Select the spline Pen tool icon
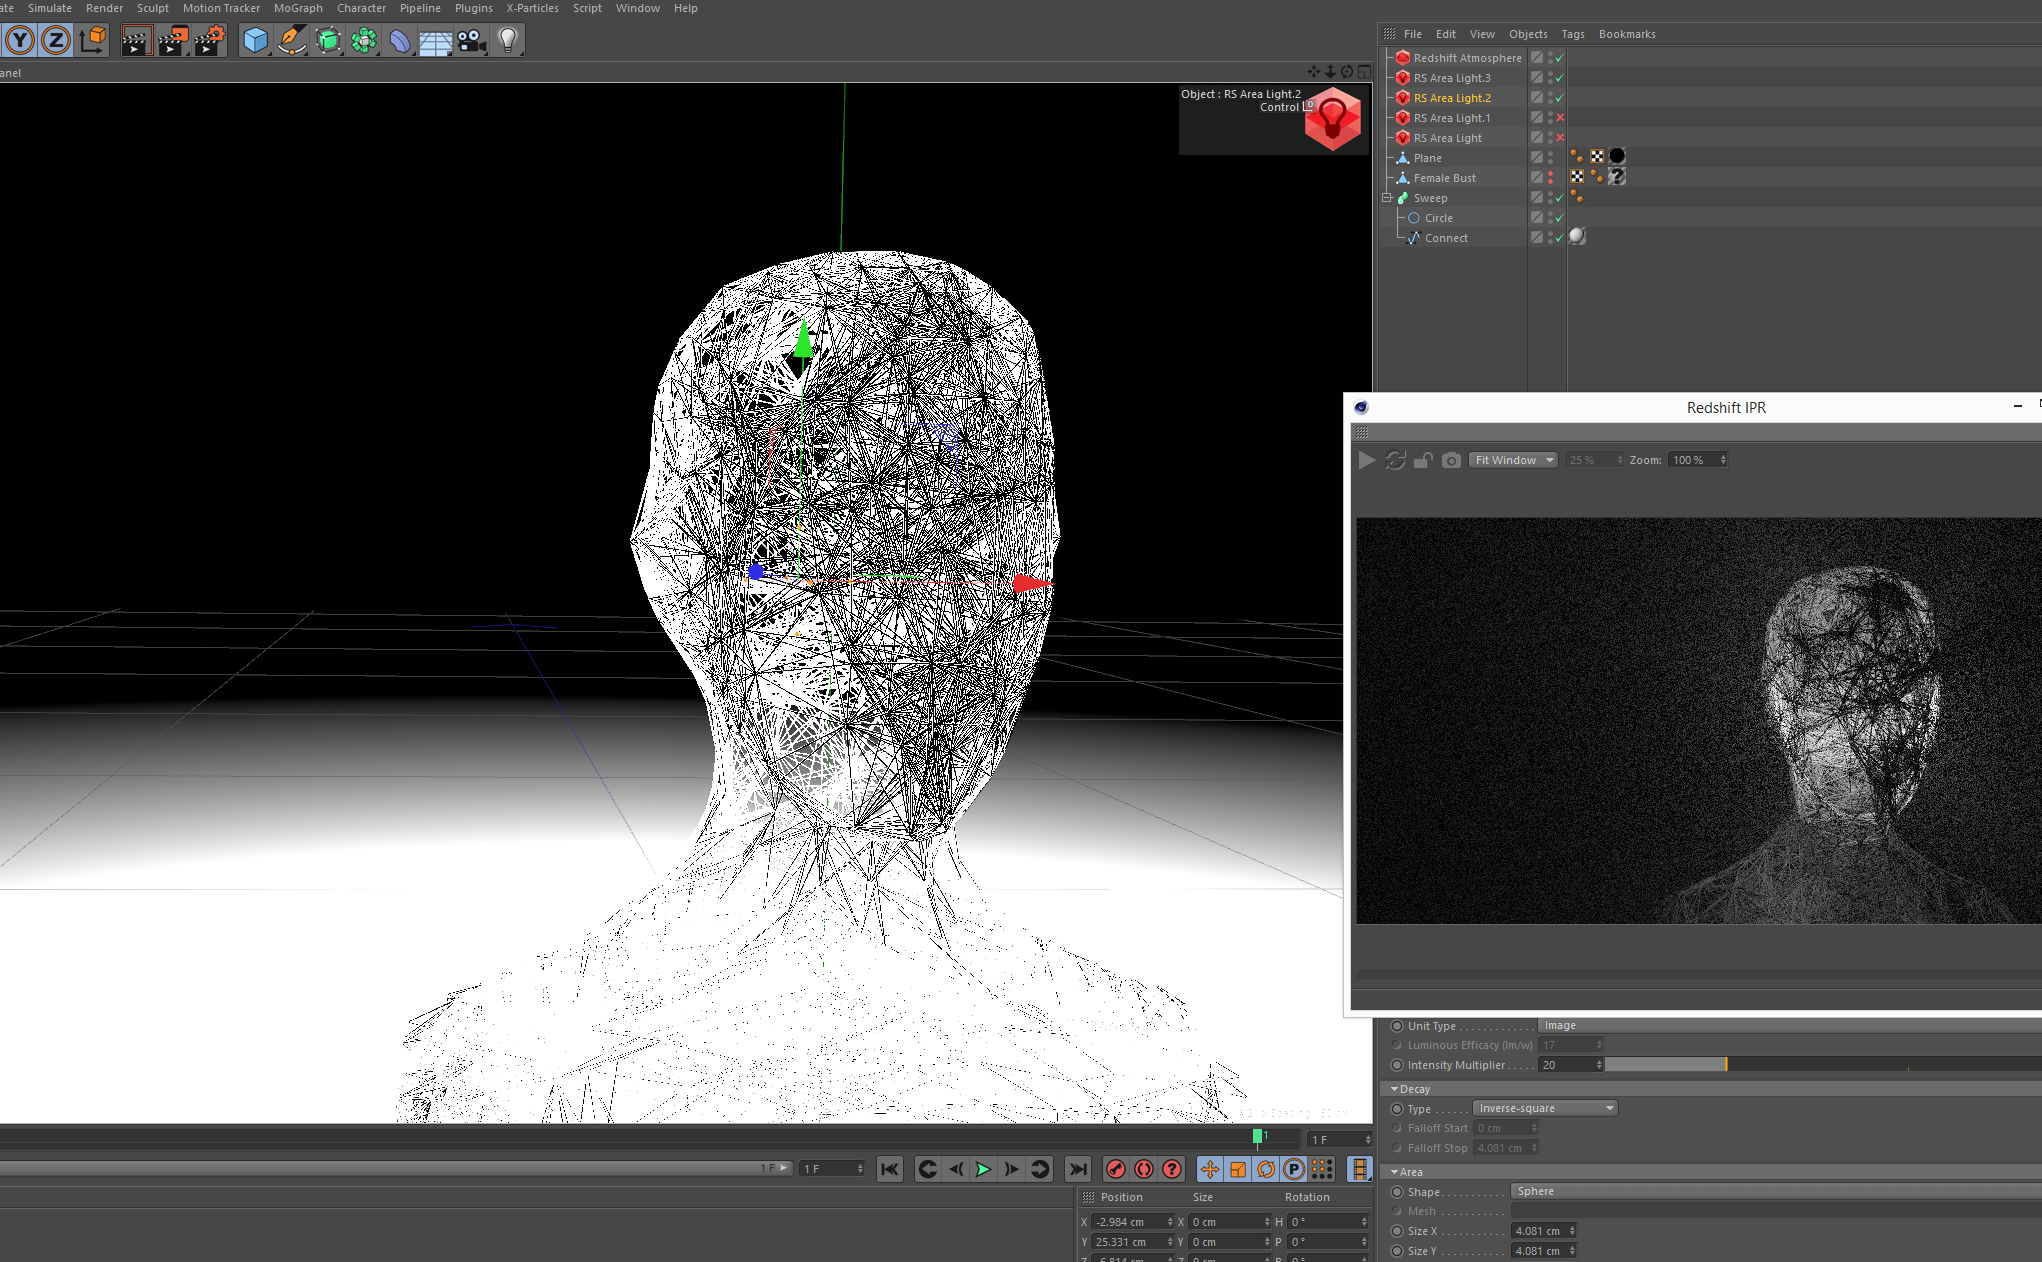The image size is (2042, 1262). [x=292, y=40]
